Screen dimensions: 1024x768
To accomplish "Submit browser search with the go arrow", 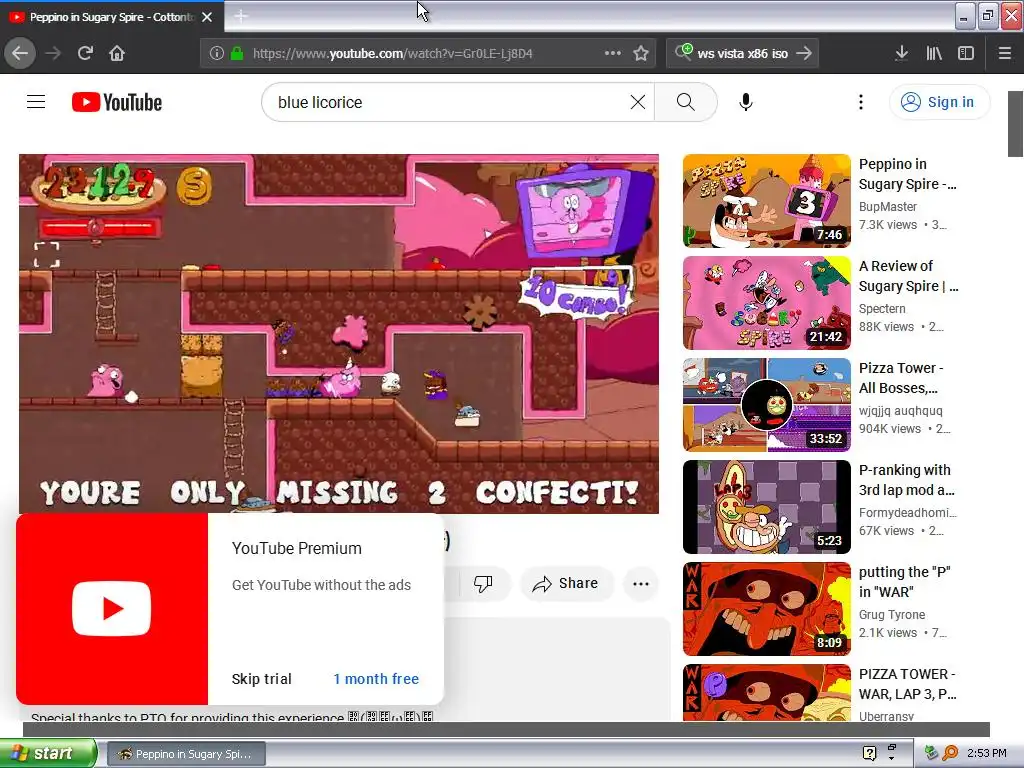I will click(805, 53).
